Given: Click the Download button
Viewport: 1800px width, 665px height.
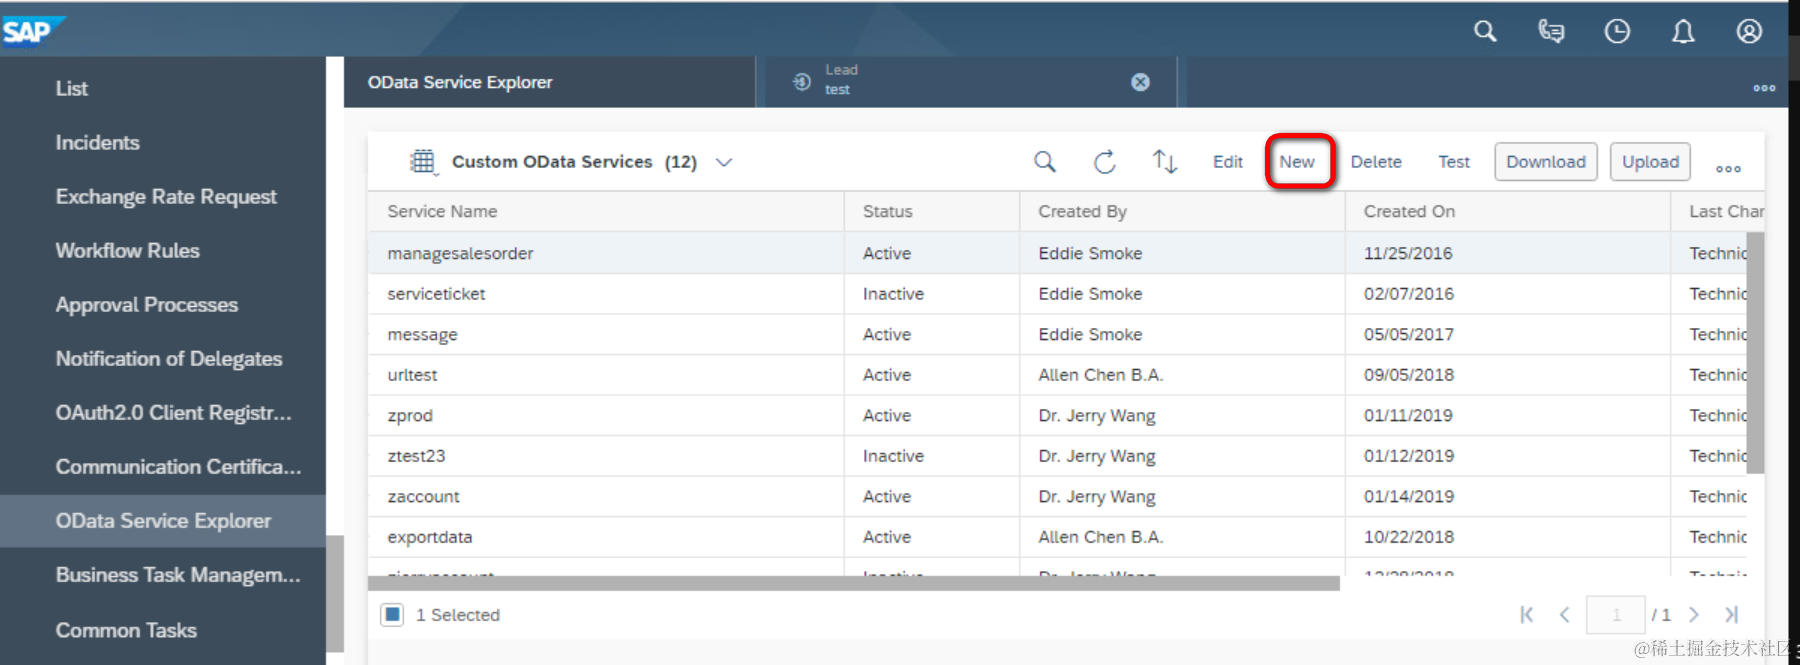Looking at the screenshot, I should click(1546, 162).
